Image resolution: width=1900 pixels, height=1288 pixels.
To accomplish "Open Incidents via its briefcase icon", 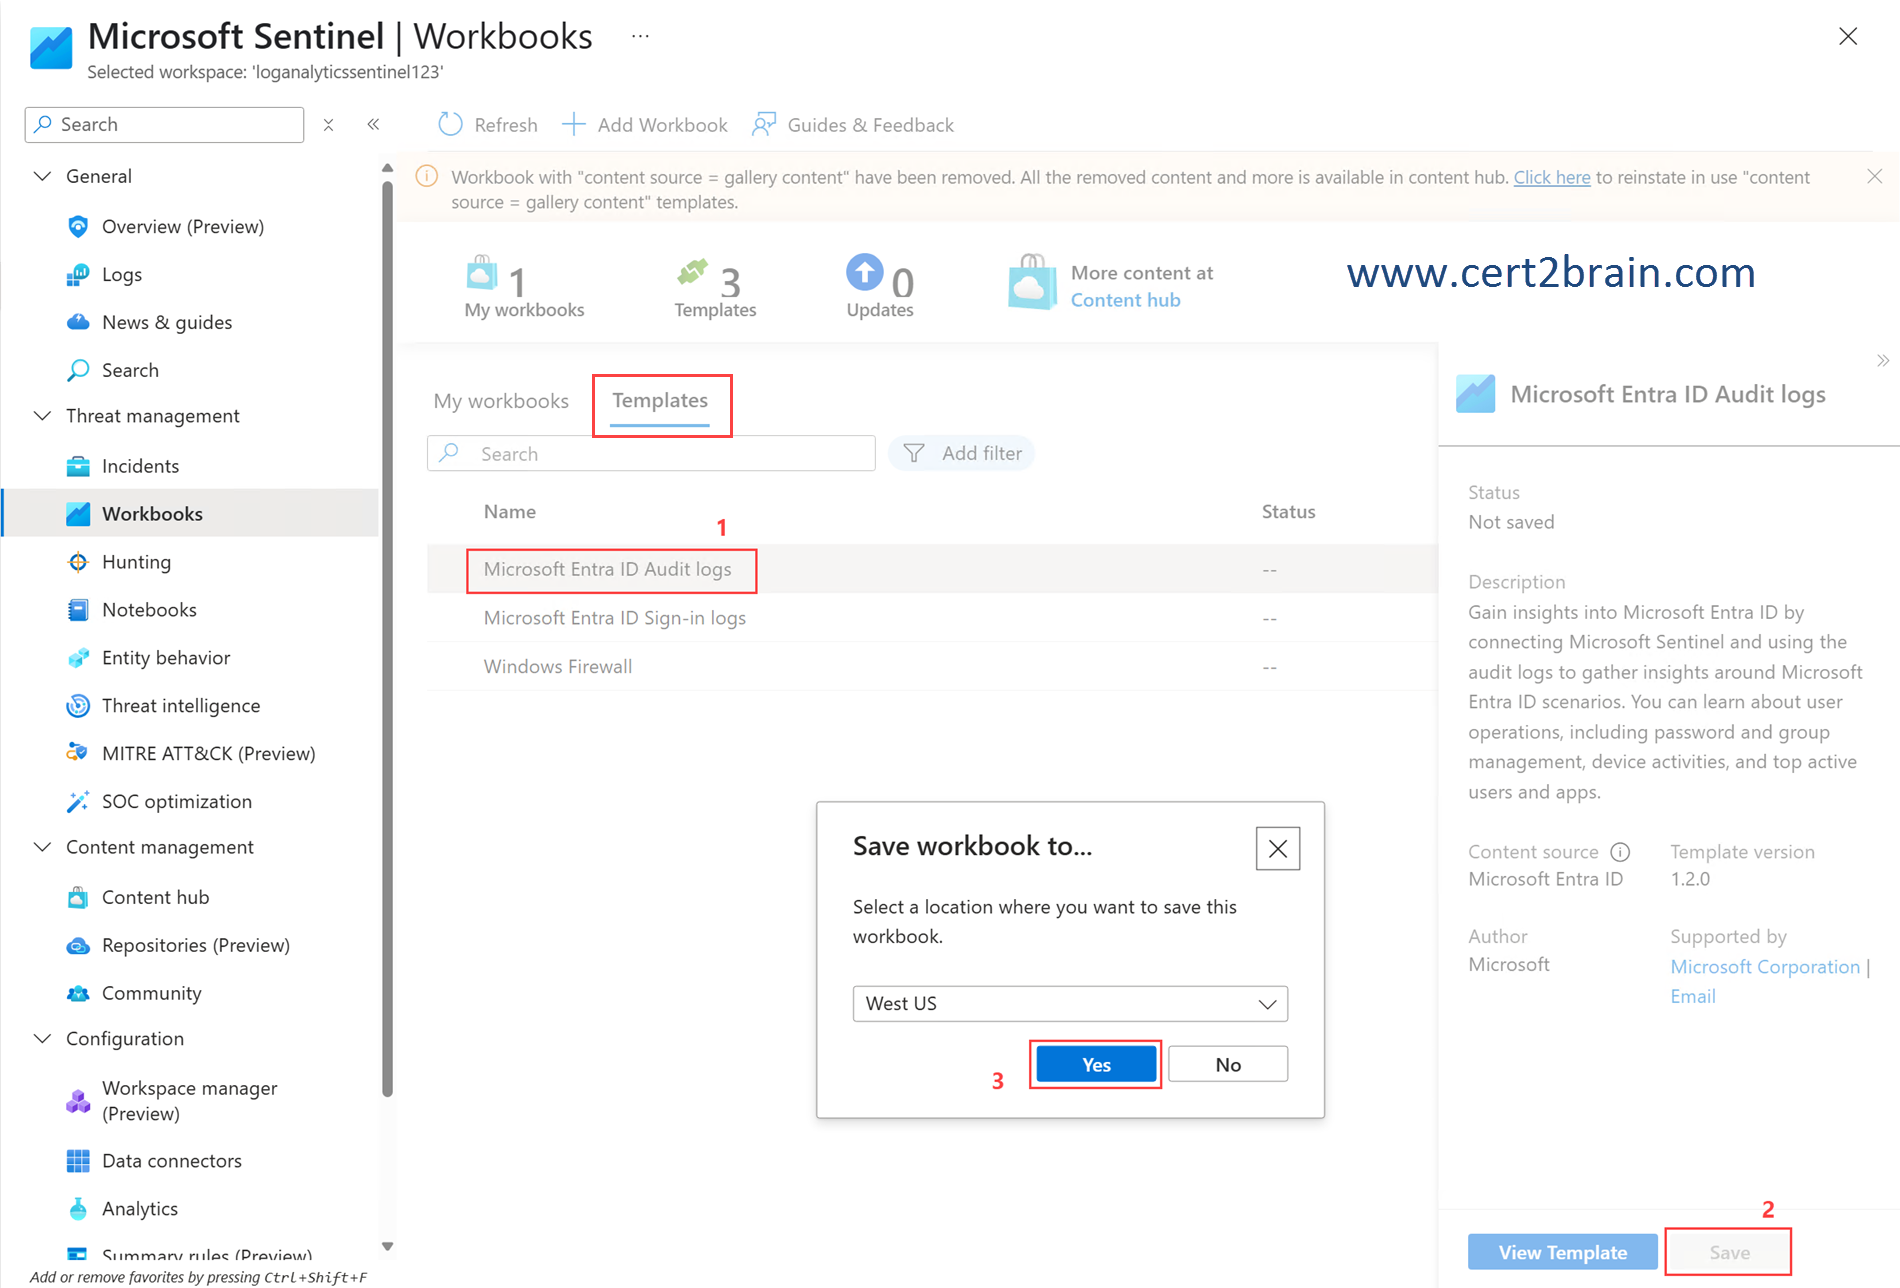I will 78,466.
